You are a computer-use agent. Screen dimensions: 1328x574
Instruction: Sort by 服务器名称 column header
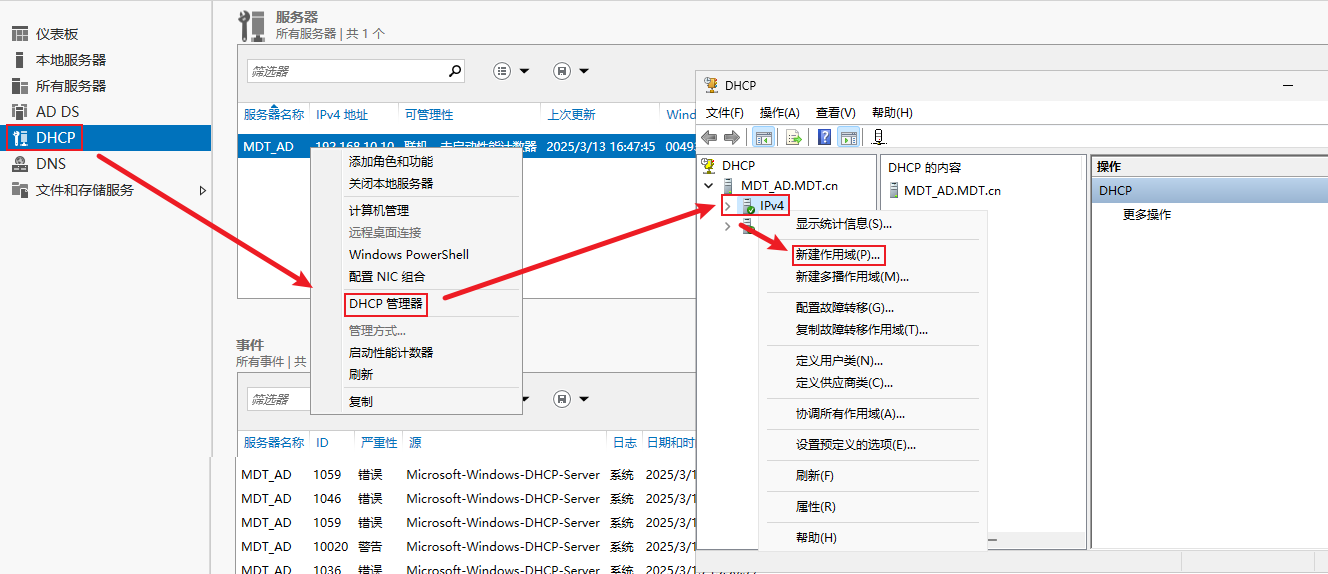pos(273,115)
